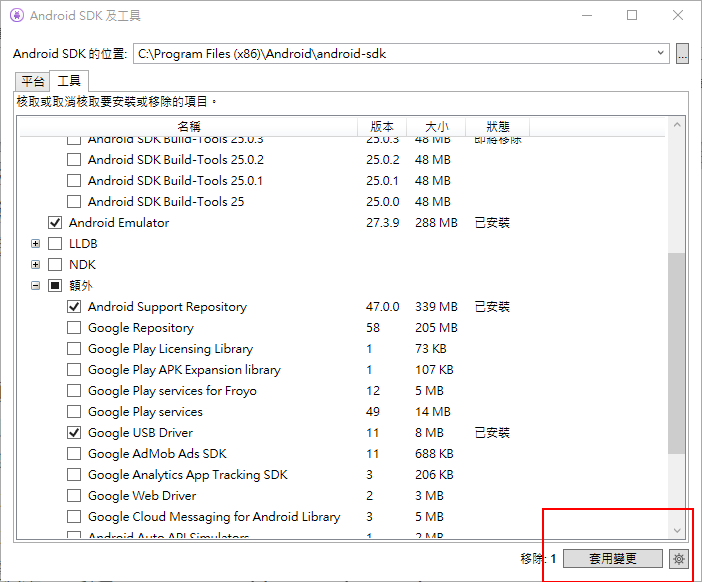Click the Google Web Driver row name

coord(142,496)
